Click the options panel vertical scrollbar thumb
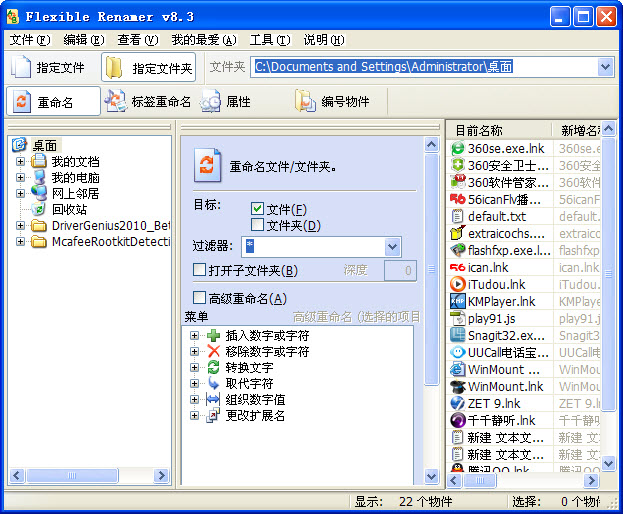 click(431, 269)
